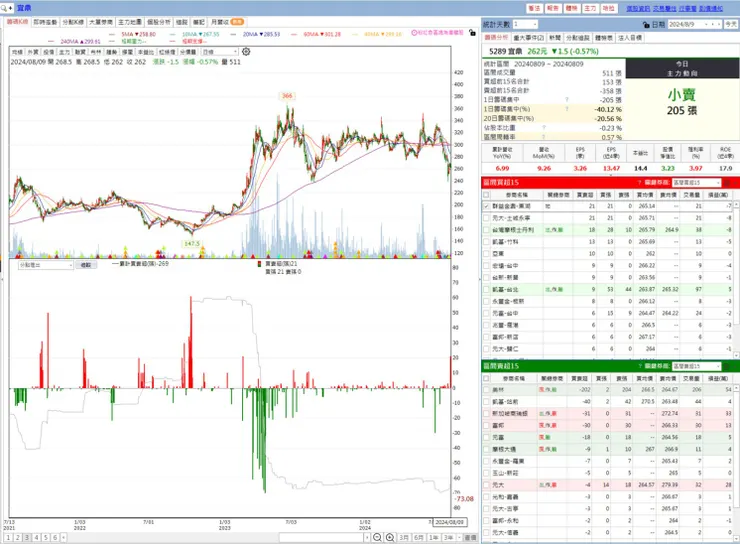Image resolution: width=740 pixels, height=544 pixels.
Task: Select the 6月 time range button
Action: [419, 537]
